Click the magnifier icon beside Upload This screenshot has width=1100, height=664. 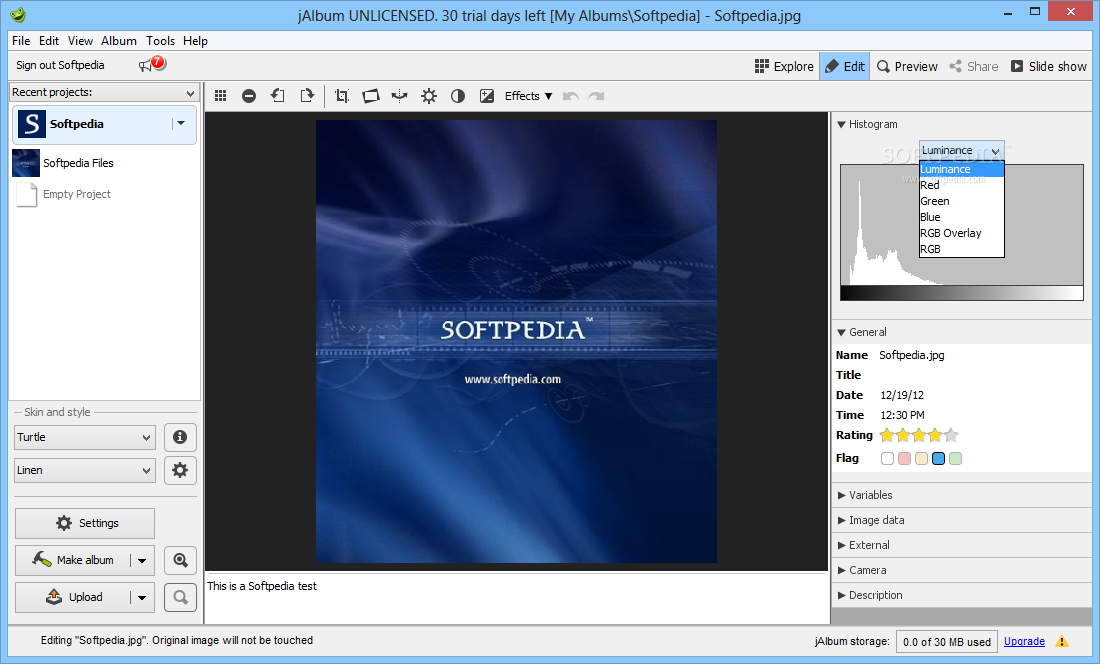pos(180,597)
